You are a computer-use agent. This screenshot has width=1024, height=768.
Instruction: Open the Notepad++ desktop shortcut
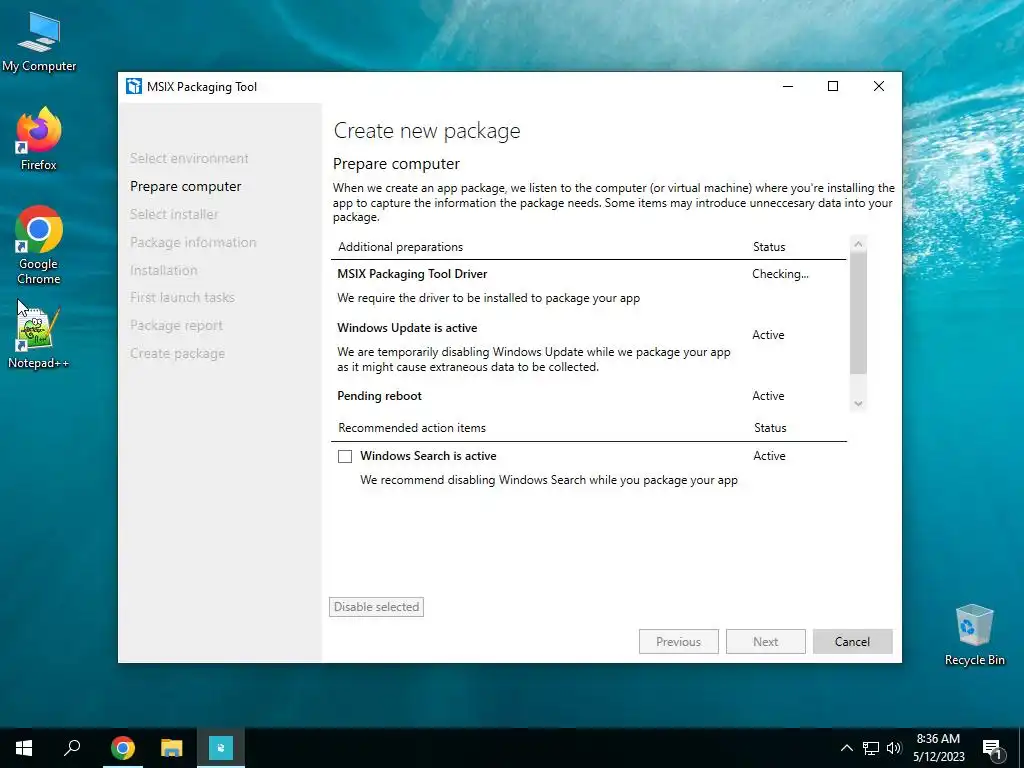[39, 338]
